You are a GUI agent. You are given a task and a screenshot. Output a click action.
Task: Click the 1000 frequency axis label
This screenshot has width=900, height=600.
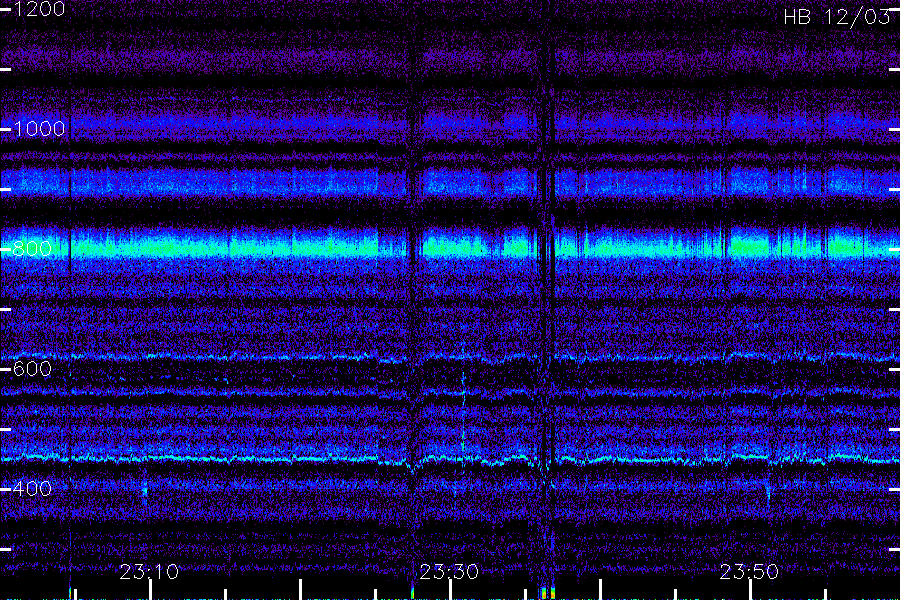(x=38, y=129)
